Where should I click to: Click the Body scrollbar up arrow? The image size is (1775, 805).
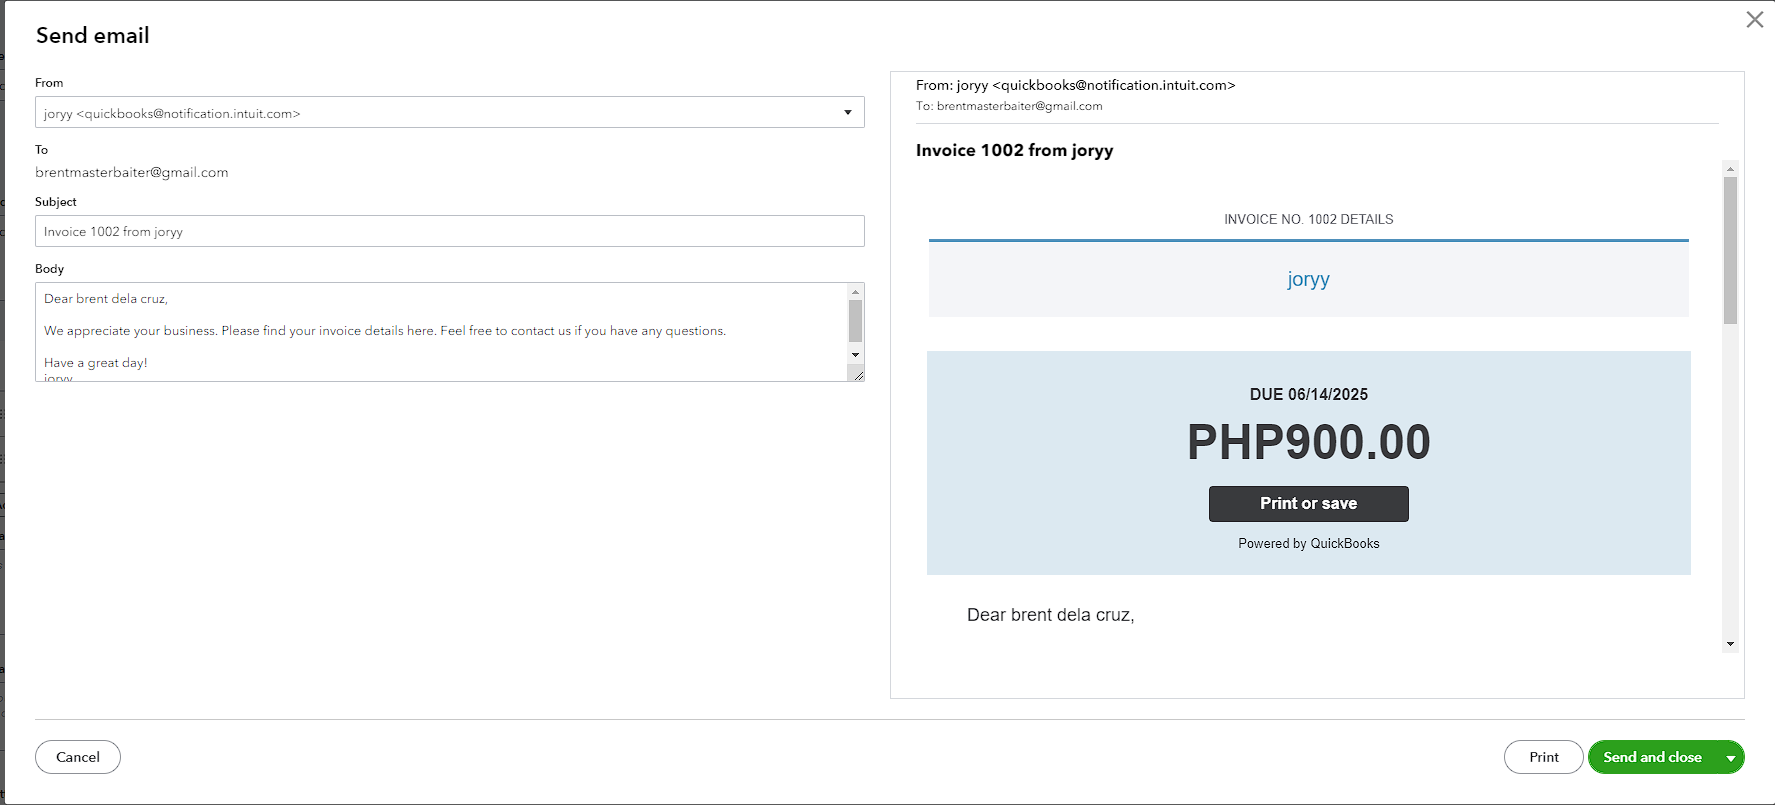pyautogui.click(x=855, y=291)
